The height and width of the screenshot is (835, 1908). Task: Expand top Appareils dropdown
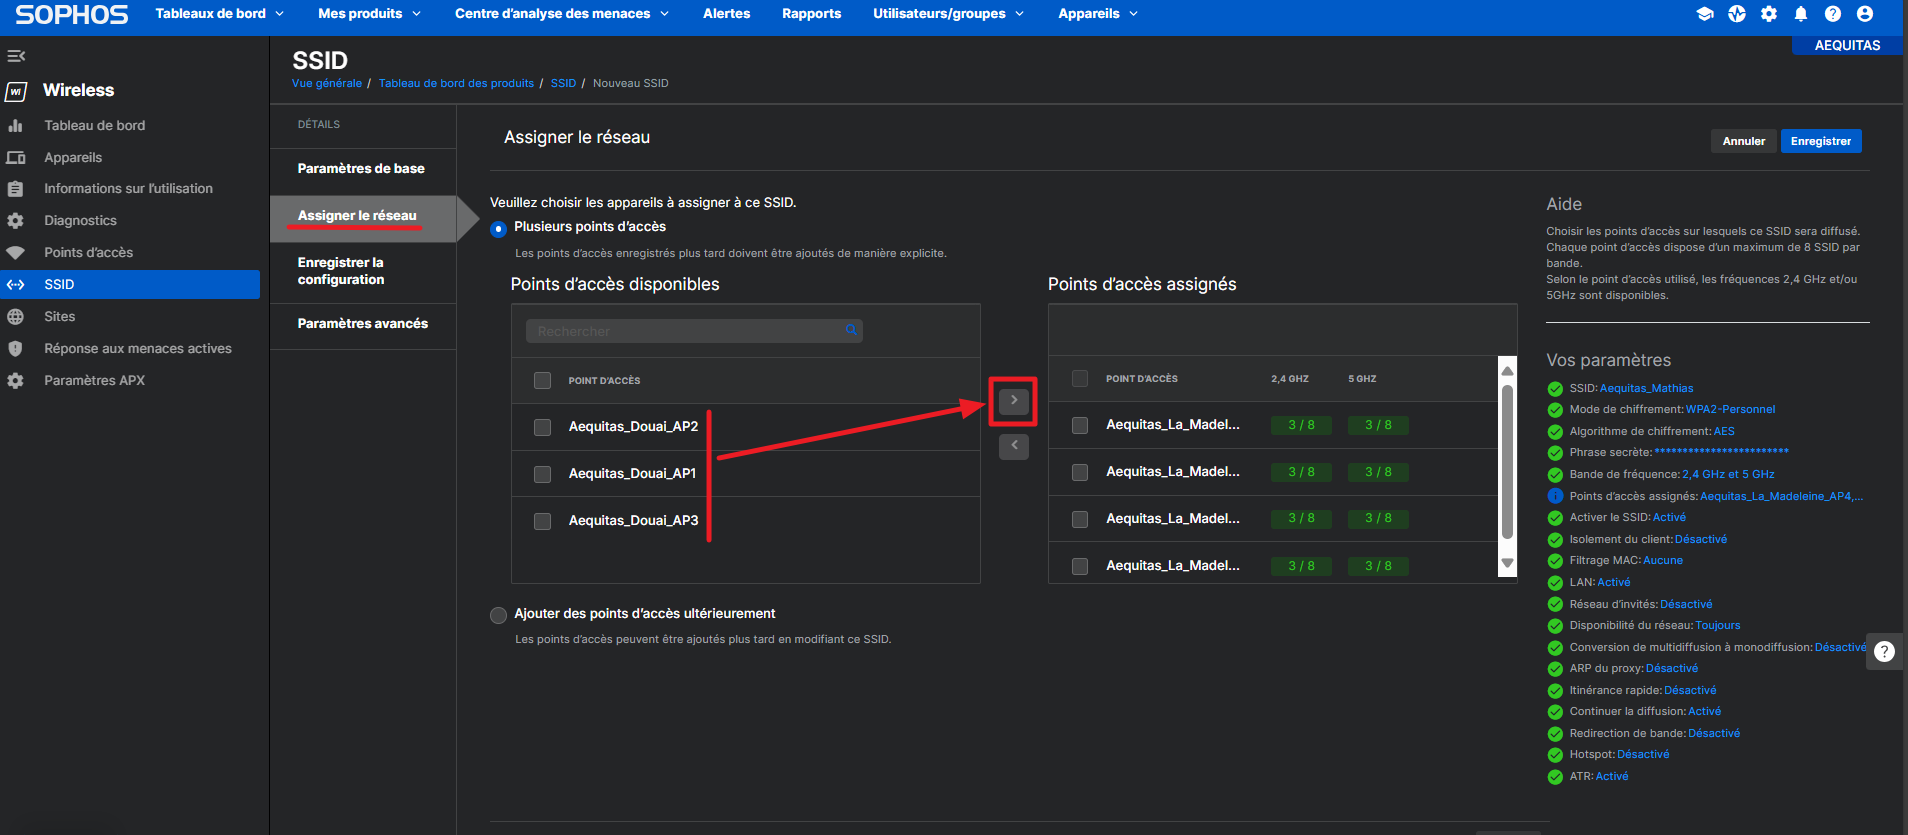pyautogui.click(x=1098, y=14)
